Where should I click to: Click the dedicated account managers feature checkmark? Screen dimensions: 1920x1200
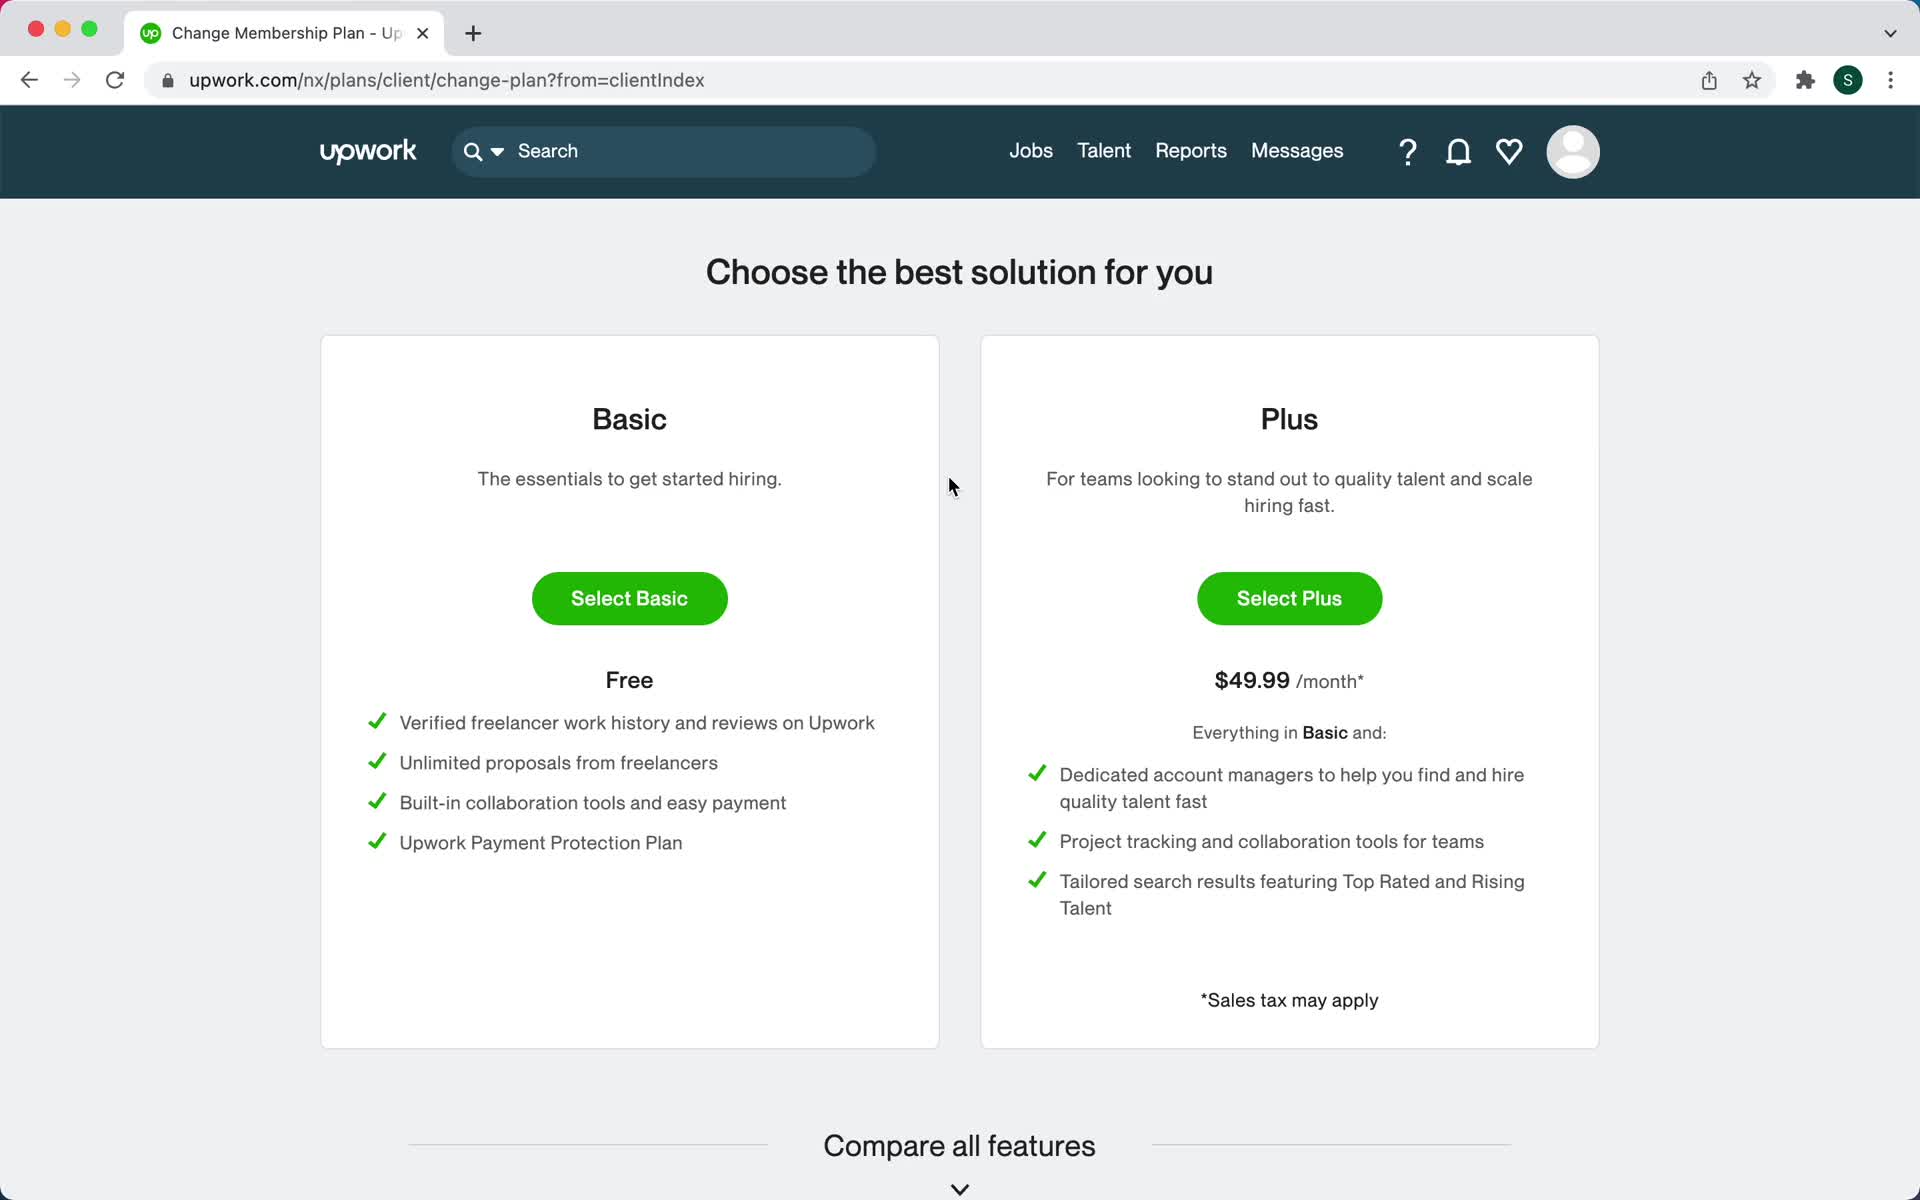1037,773
